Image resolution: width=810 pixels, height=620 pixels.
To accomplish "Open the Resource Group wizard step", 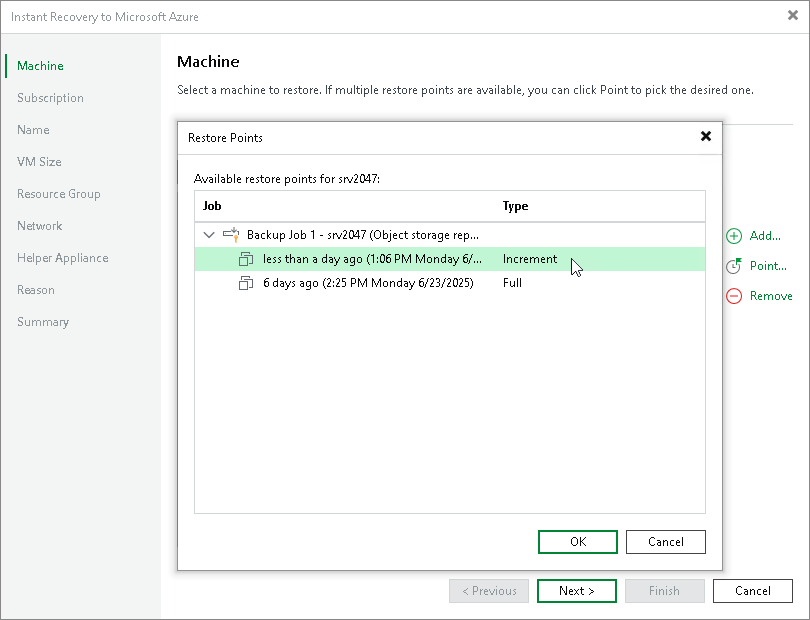I will 59,194.
